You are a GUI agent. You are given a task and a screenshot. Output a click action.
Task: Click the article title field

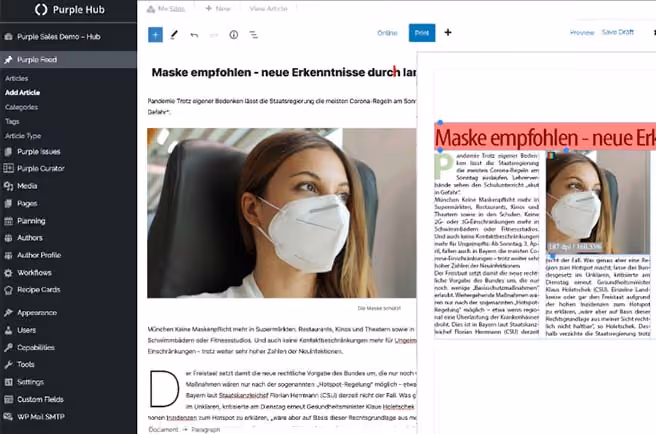(284, 72)
